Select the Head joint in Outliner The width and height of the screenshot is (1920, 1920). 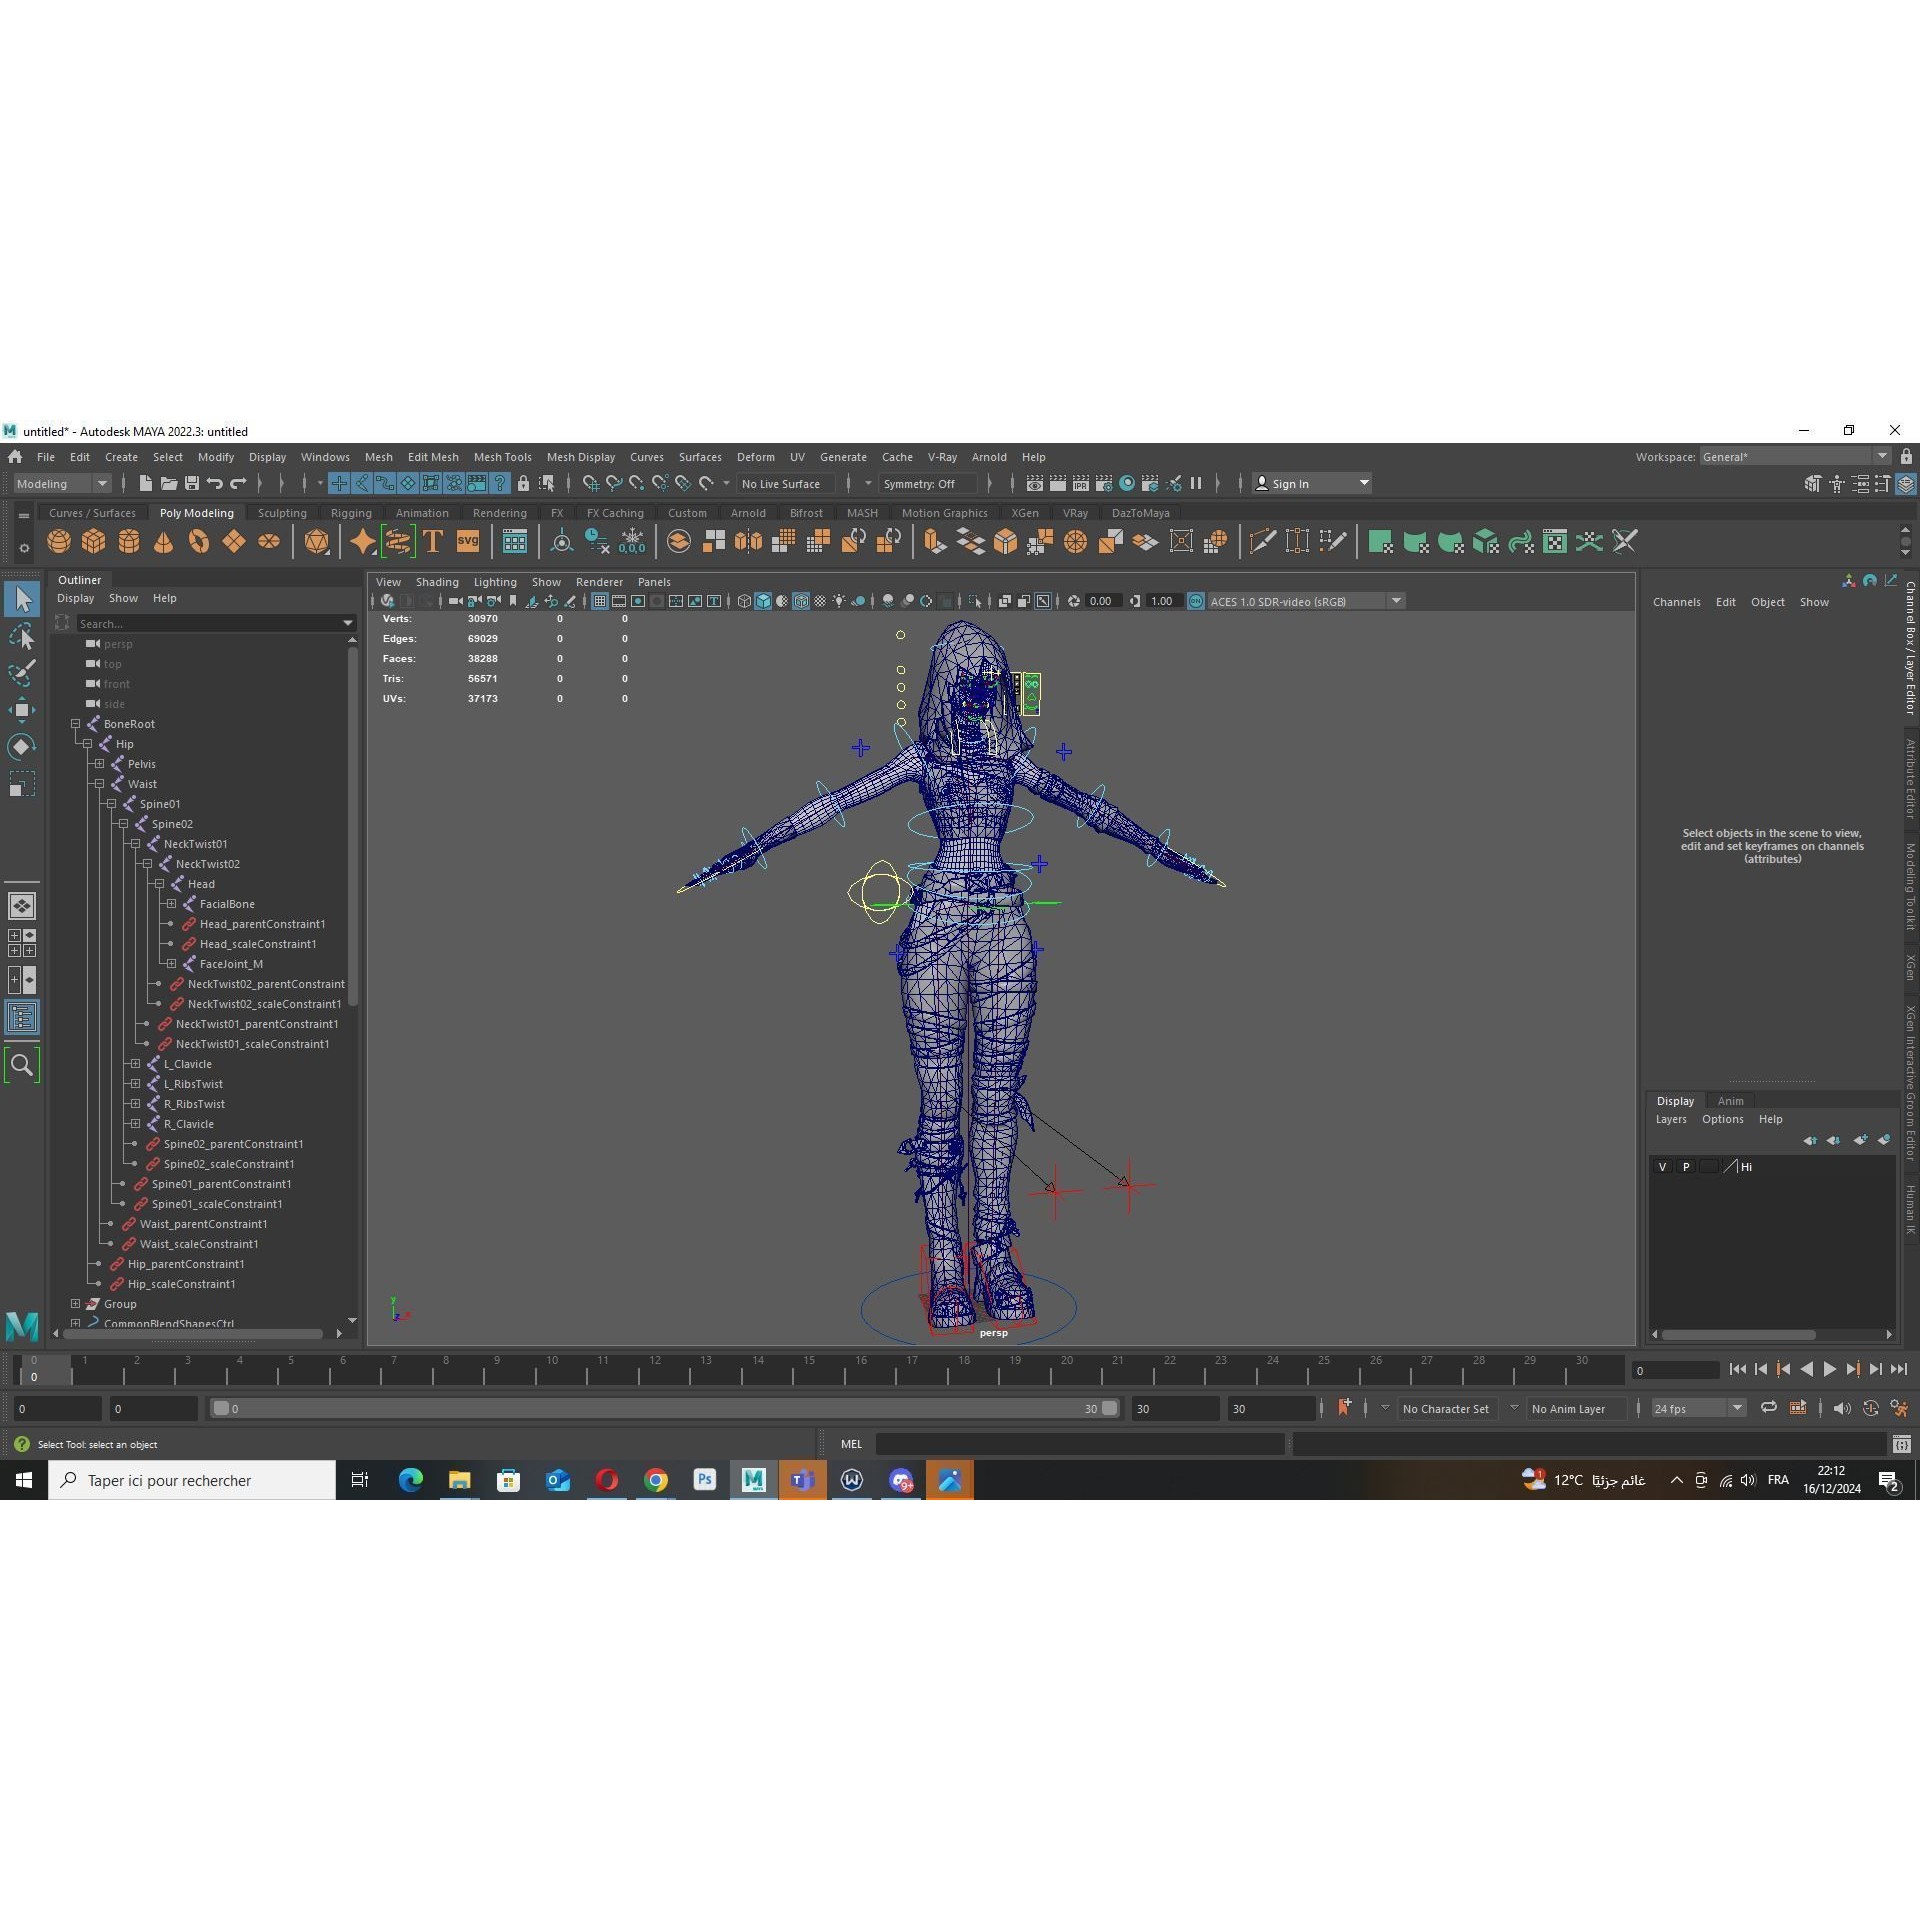tap(201, 884)
